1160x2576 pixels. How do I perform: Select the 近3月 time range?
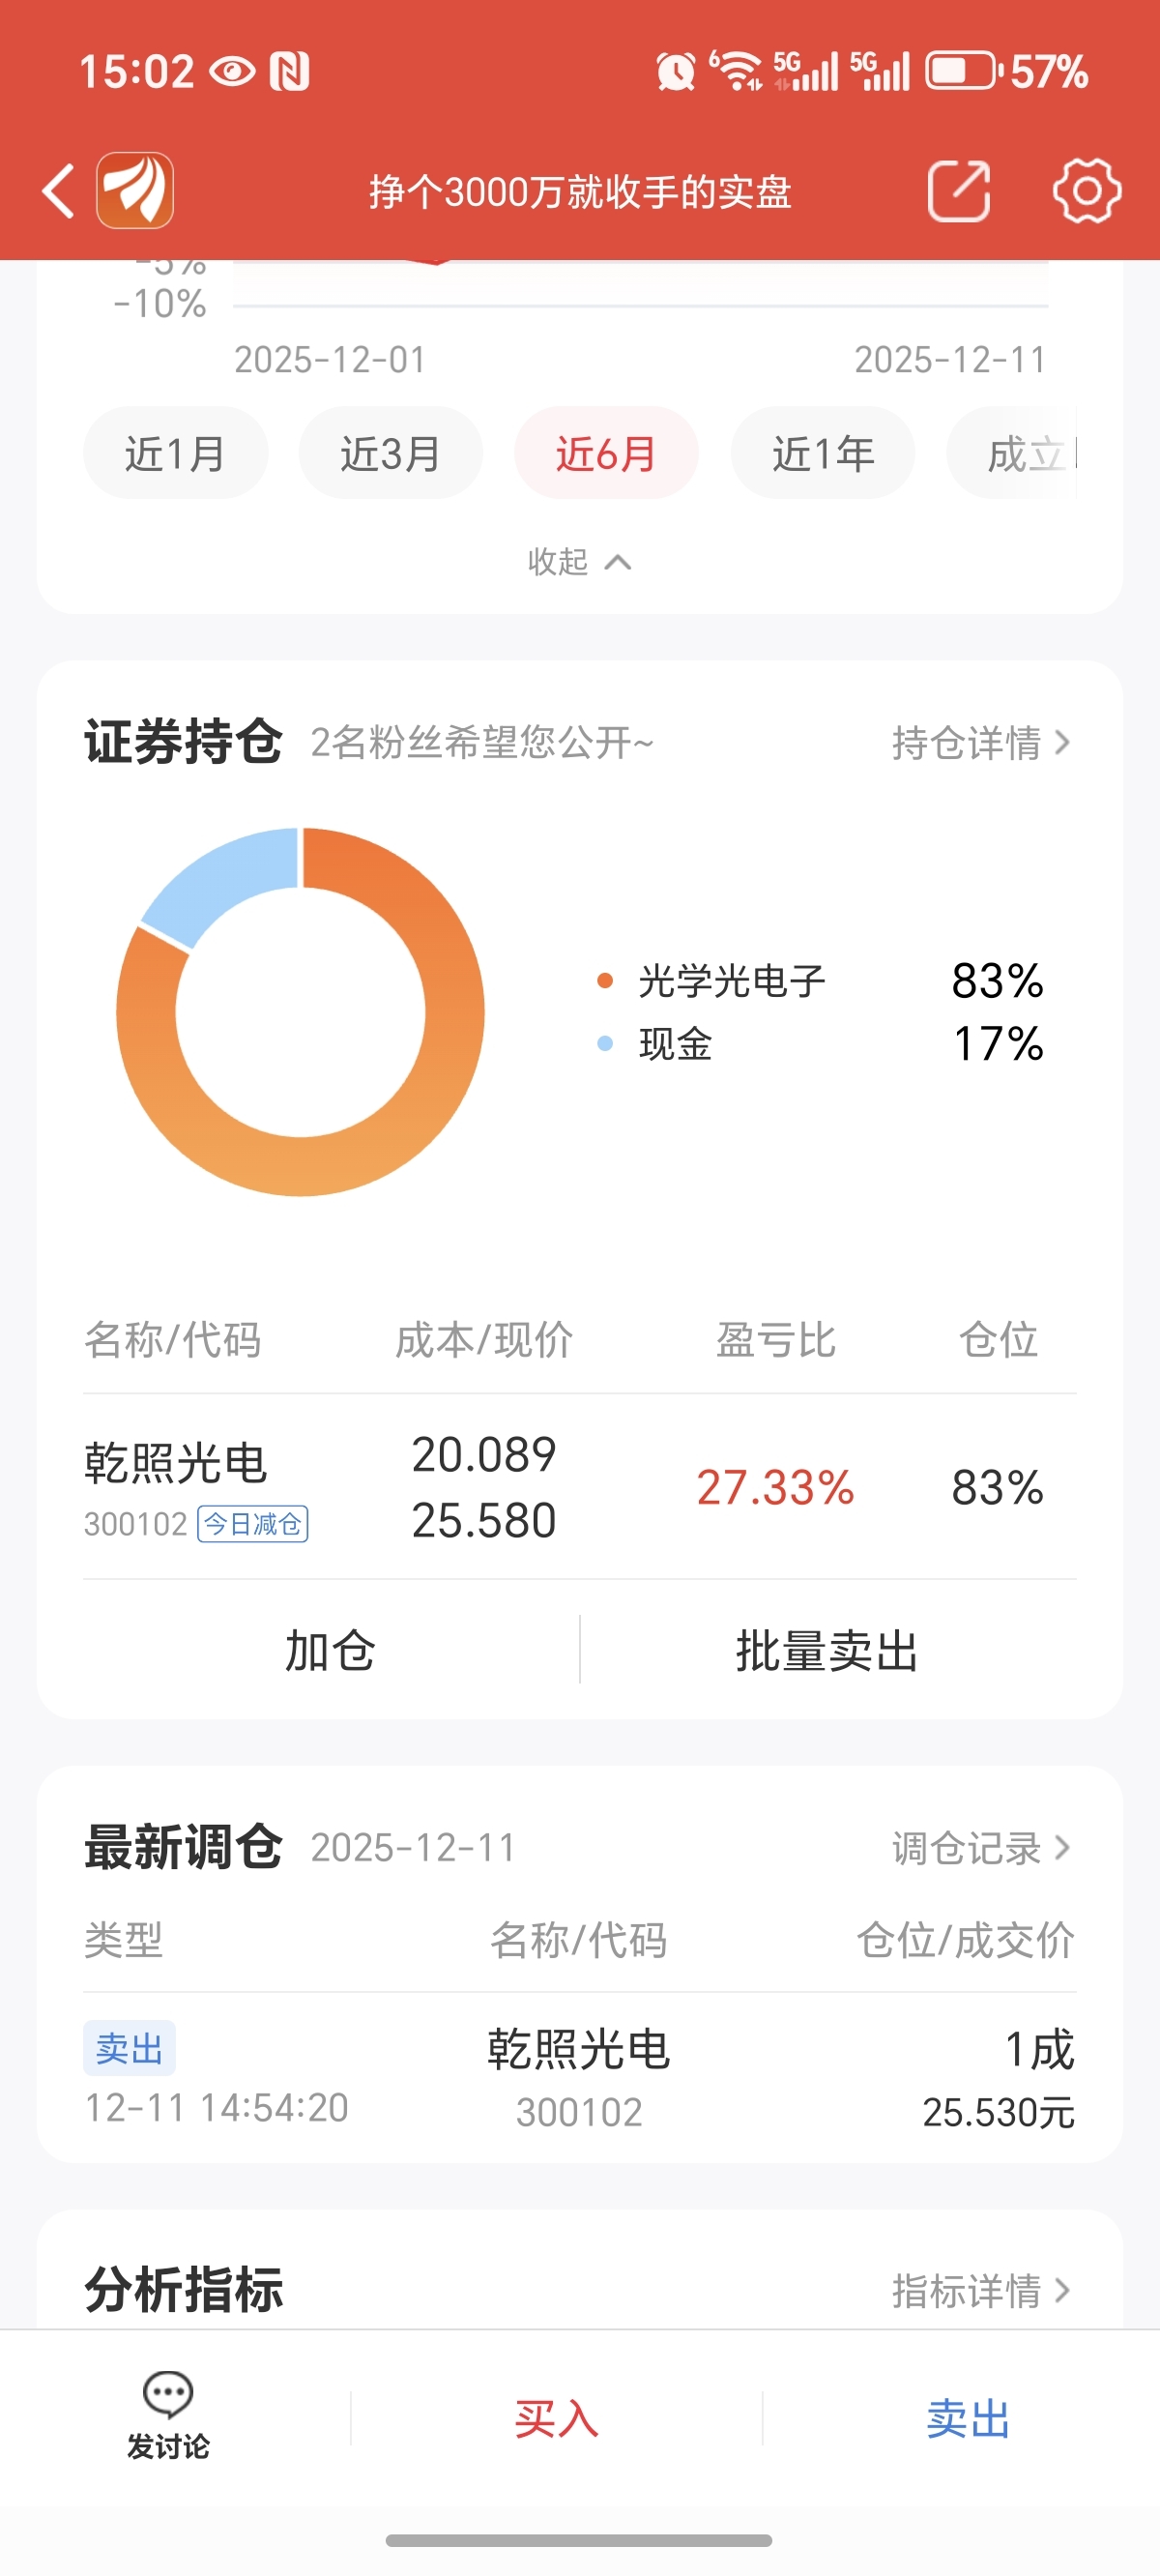[391, 453]
